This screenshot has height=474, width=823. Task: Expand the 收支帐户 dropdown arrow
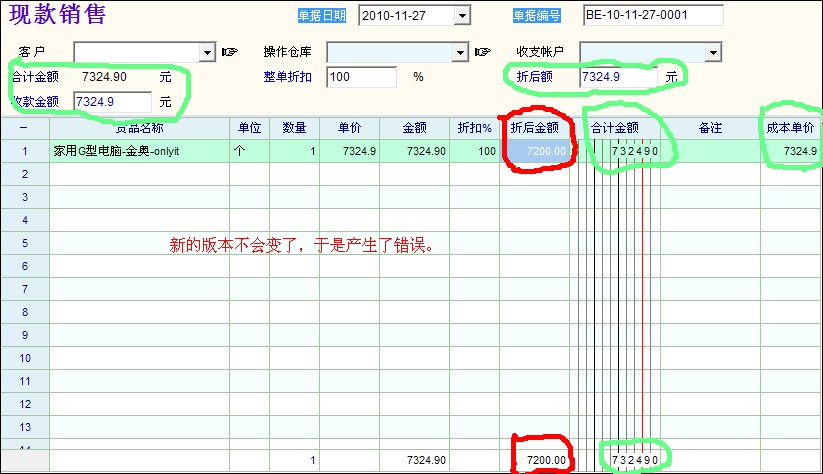click(713, 52)
